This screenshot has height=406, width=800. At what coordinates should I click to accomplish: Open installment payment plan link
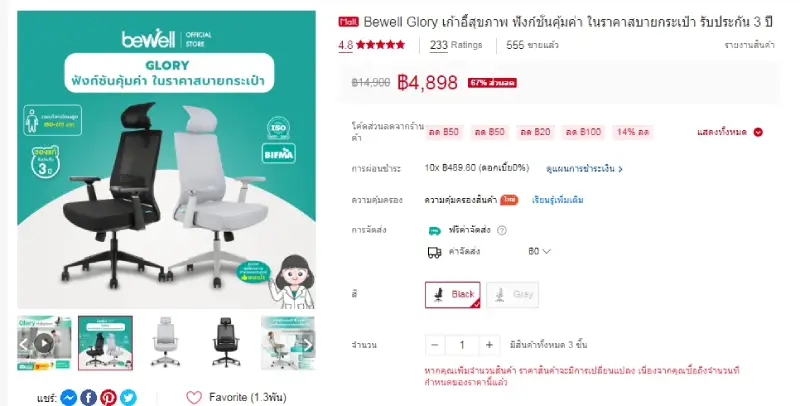584,169
